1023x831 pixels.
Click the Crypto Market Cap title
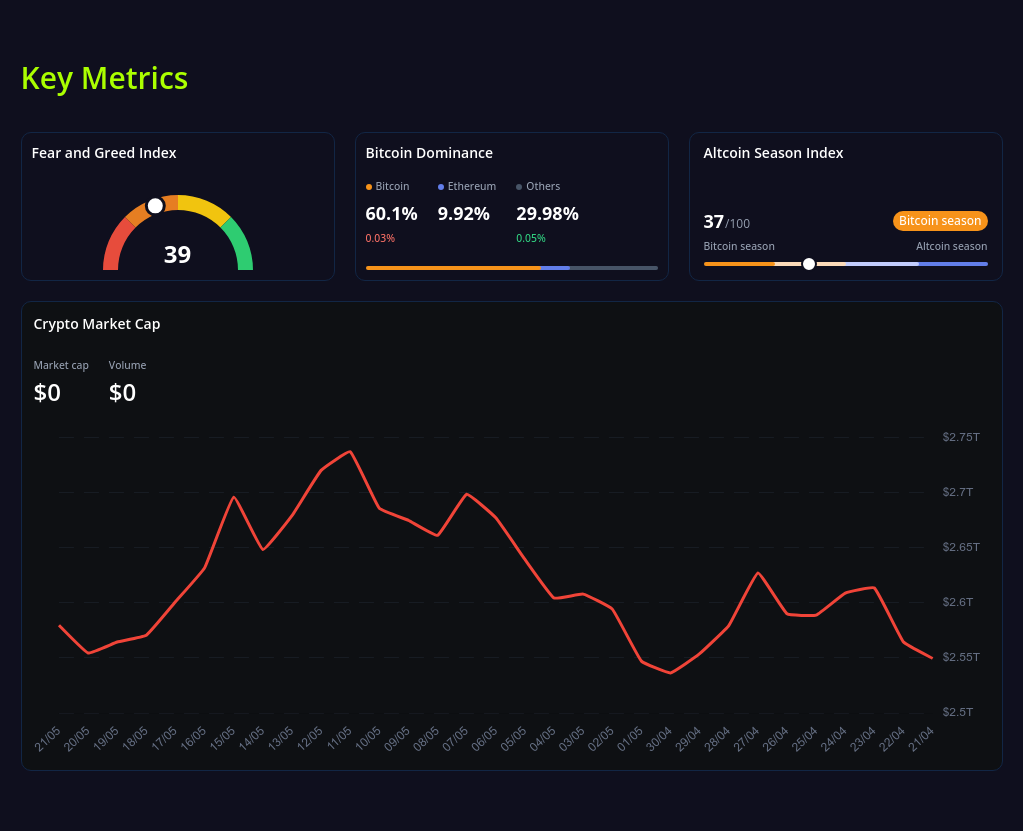pos(97,324)
